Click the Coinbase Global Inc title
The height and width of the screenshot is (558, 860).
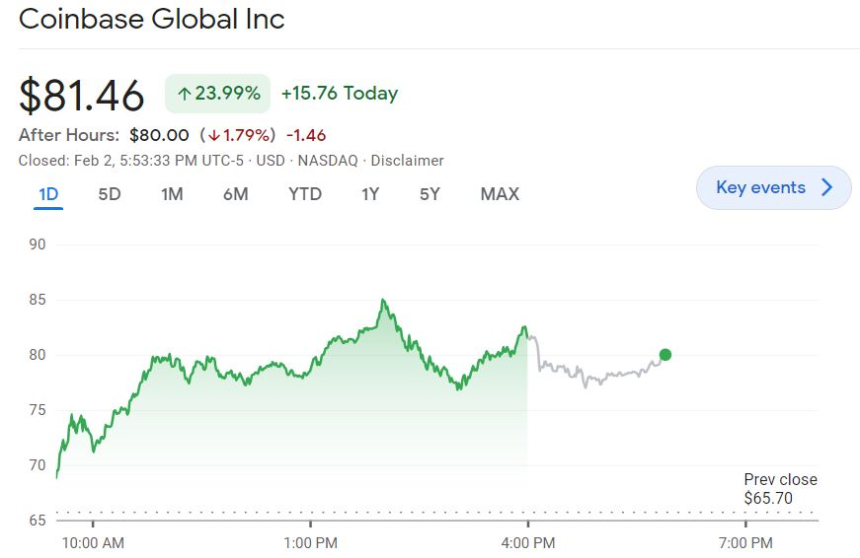152,19
